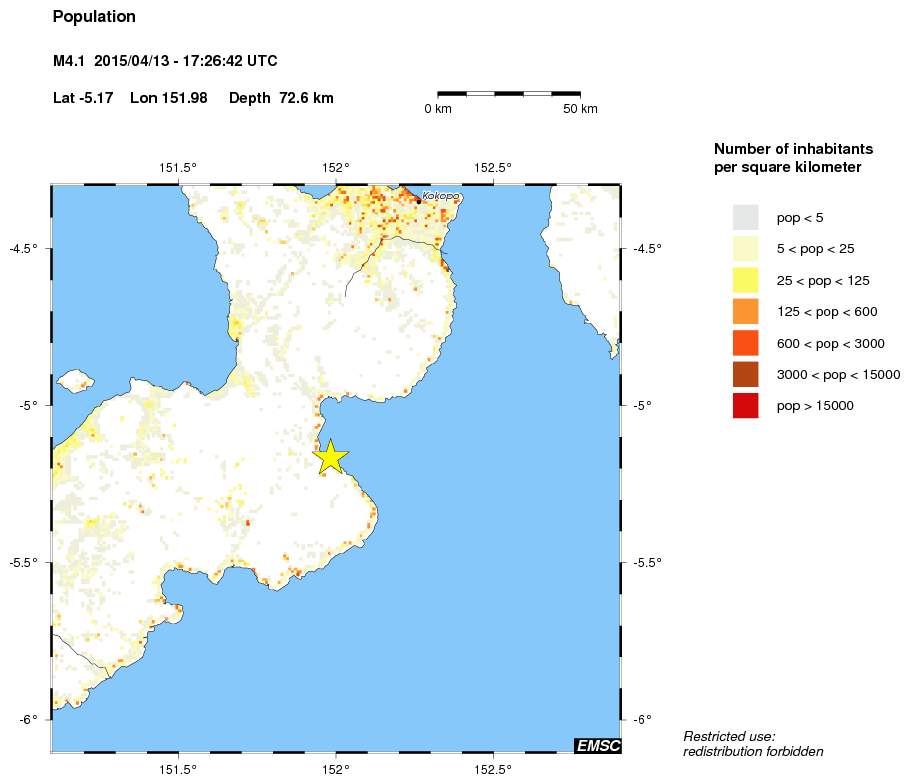Click the yellow star epicenter marker
Screen dimensions: 910x784
(x=330, y=456)
